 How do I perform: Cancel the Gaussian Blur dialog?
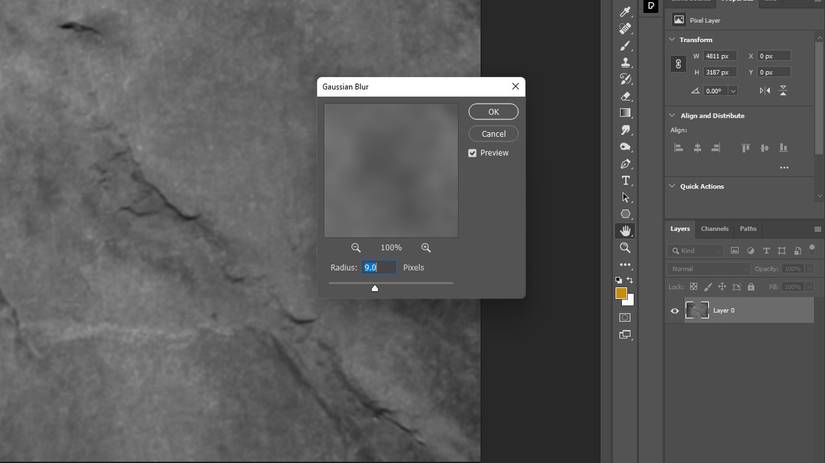coord(493,134)
